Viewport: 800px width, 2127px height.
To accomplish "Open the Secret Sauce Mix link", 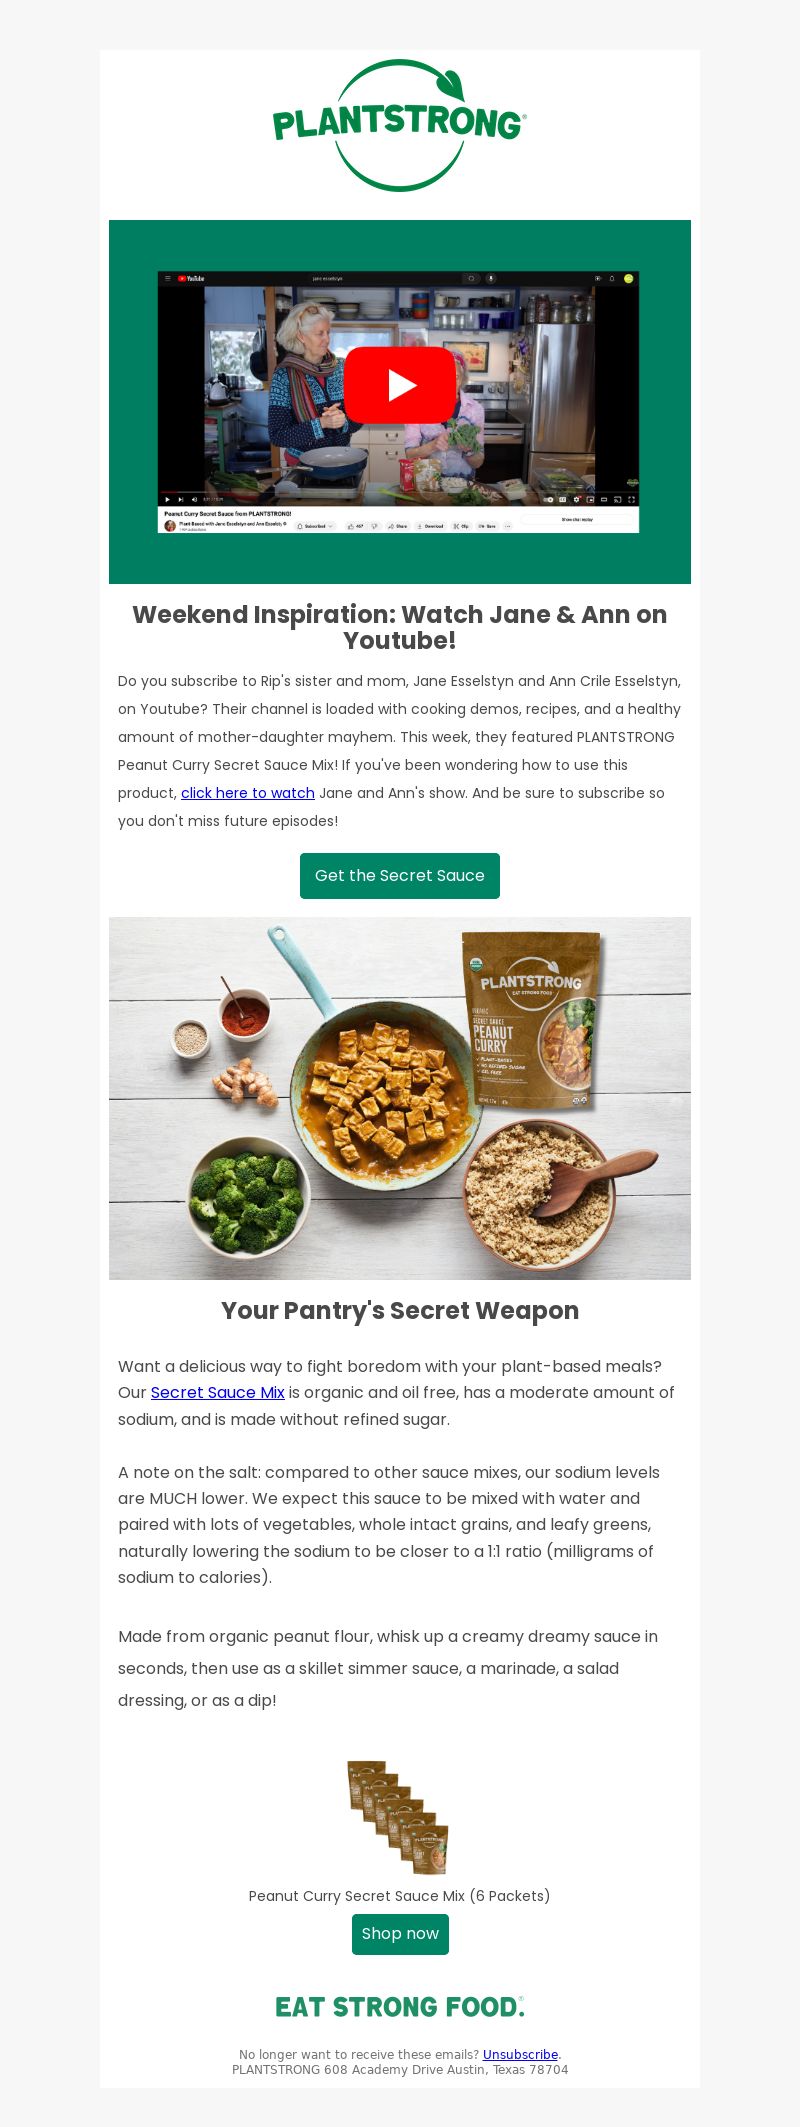I will point(218,1392).
